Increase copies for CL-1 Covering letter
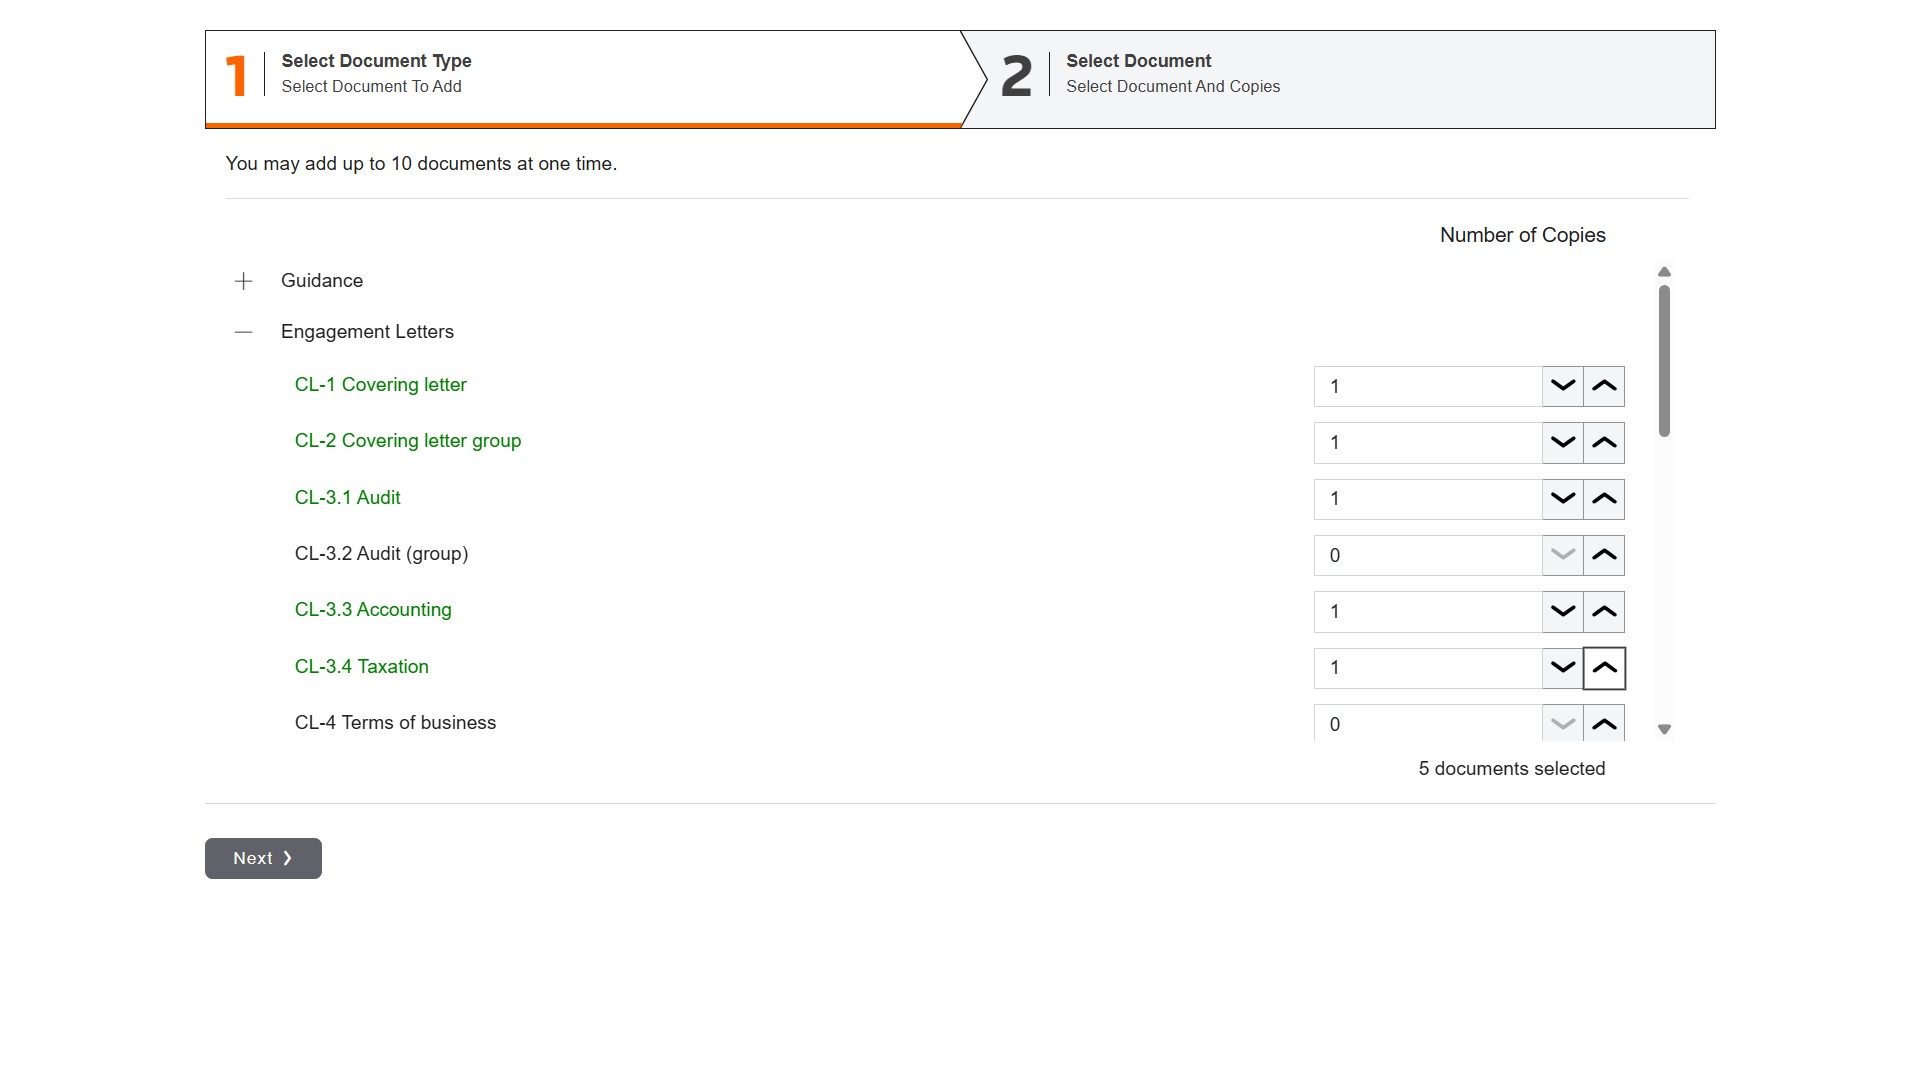The width and height of the screenshot is (1918, 1075). [1603, 386]
